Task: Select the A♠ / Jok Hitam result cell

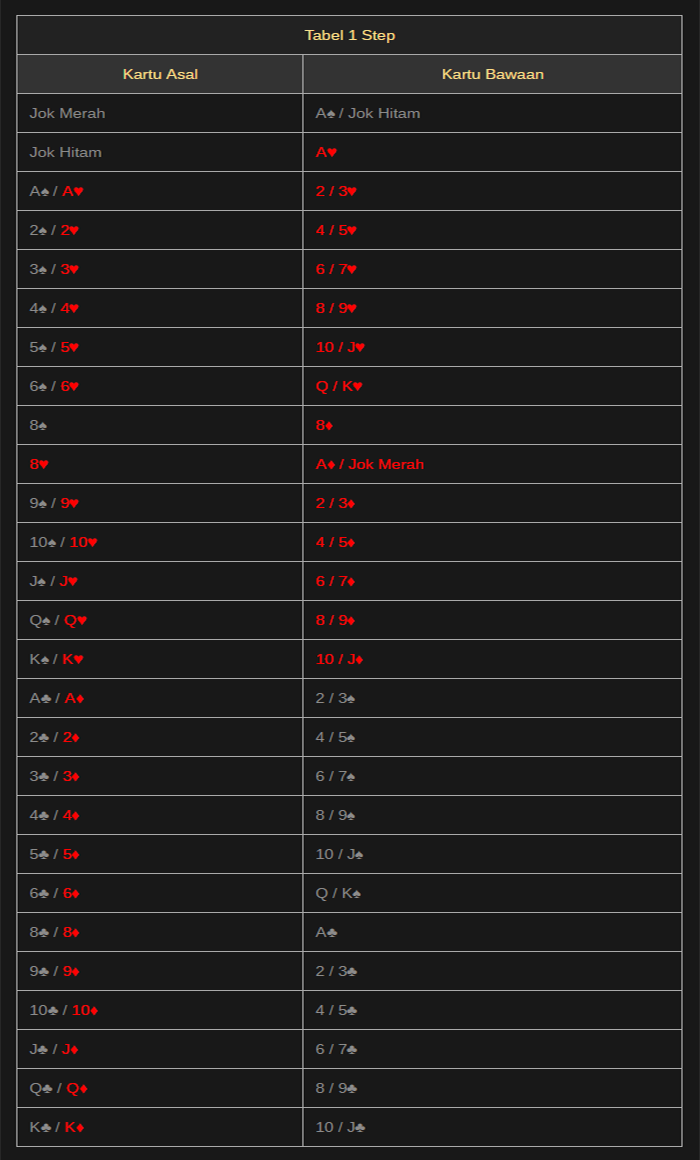Action: 492,113
